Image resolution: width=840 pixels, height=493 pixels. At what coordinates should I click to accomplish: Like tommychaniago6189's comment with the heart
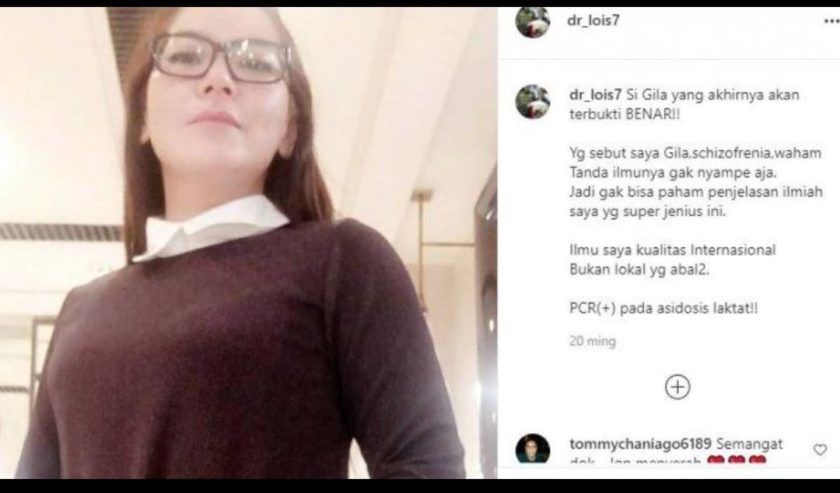[x=820, y=450]
